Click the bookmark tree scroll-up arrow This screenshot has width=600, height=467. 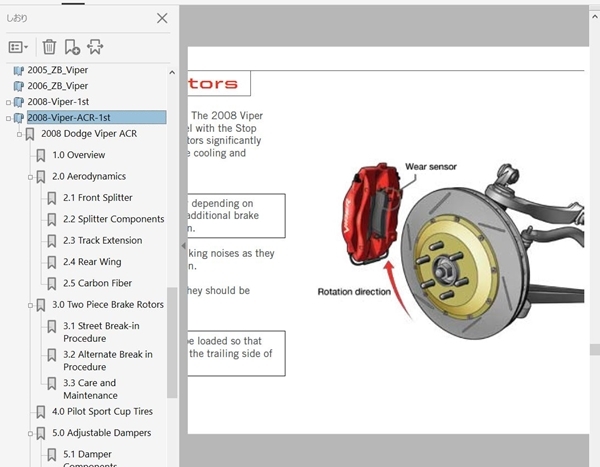pyautogui.click(x=172, y=72)
